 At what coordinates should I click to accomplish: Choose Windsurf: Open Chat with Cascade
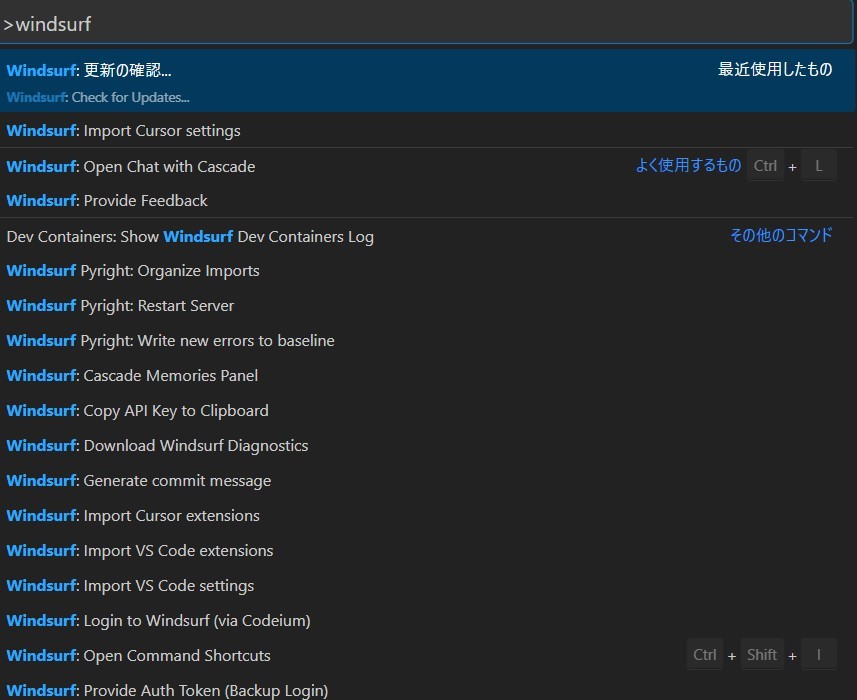coord(427,166)
